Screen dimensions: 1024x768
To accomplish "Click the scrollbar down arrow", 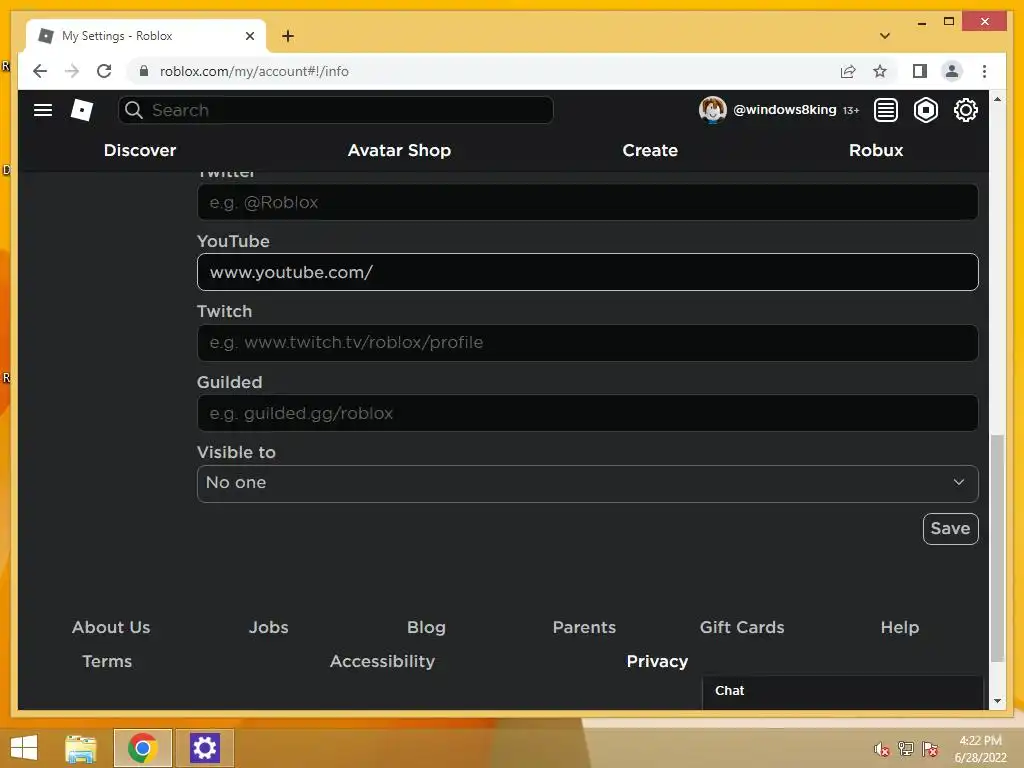I will (x=997, y=701).
